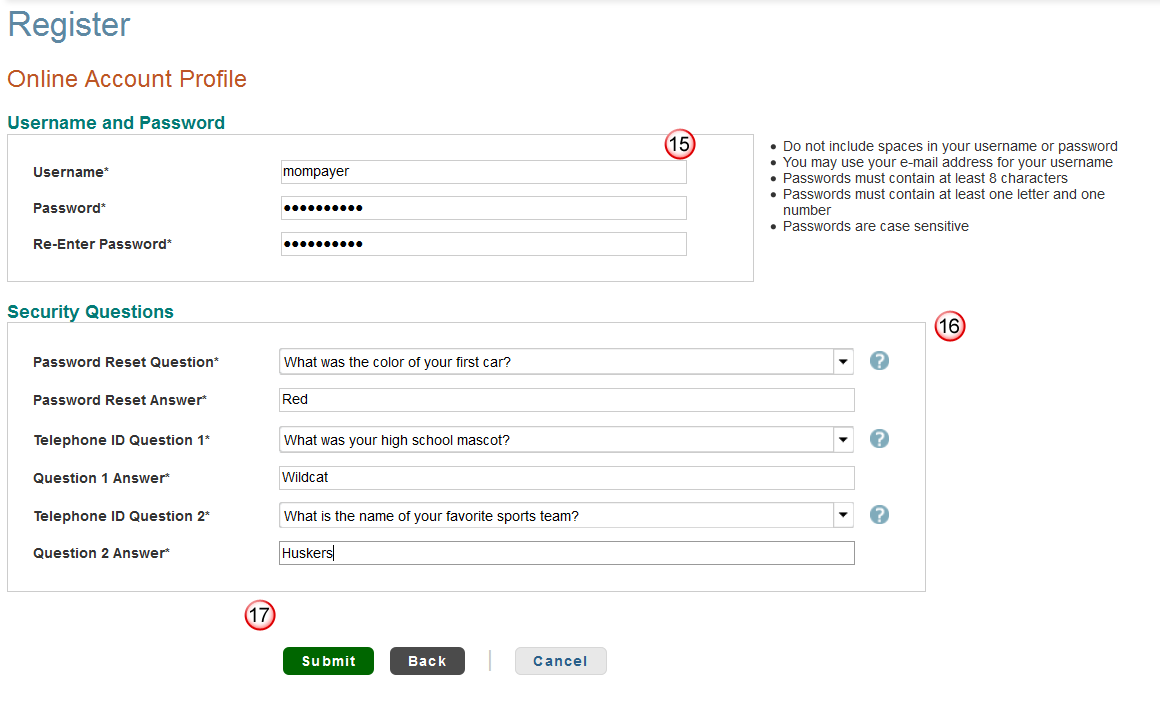
Task: Click the Question 2 Answer field
Action: [566, 553]
